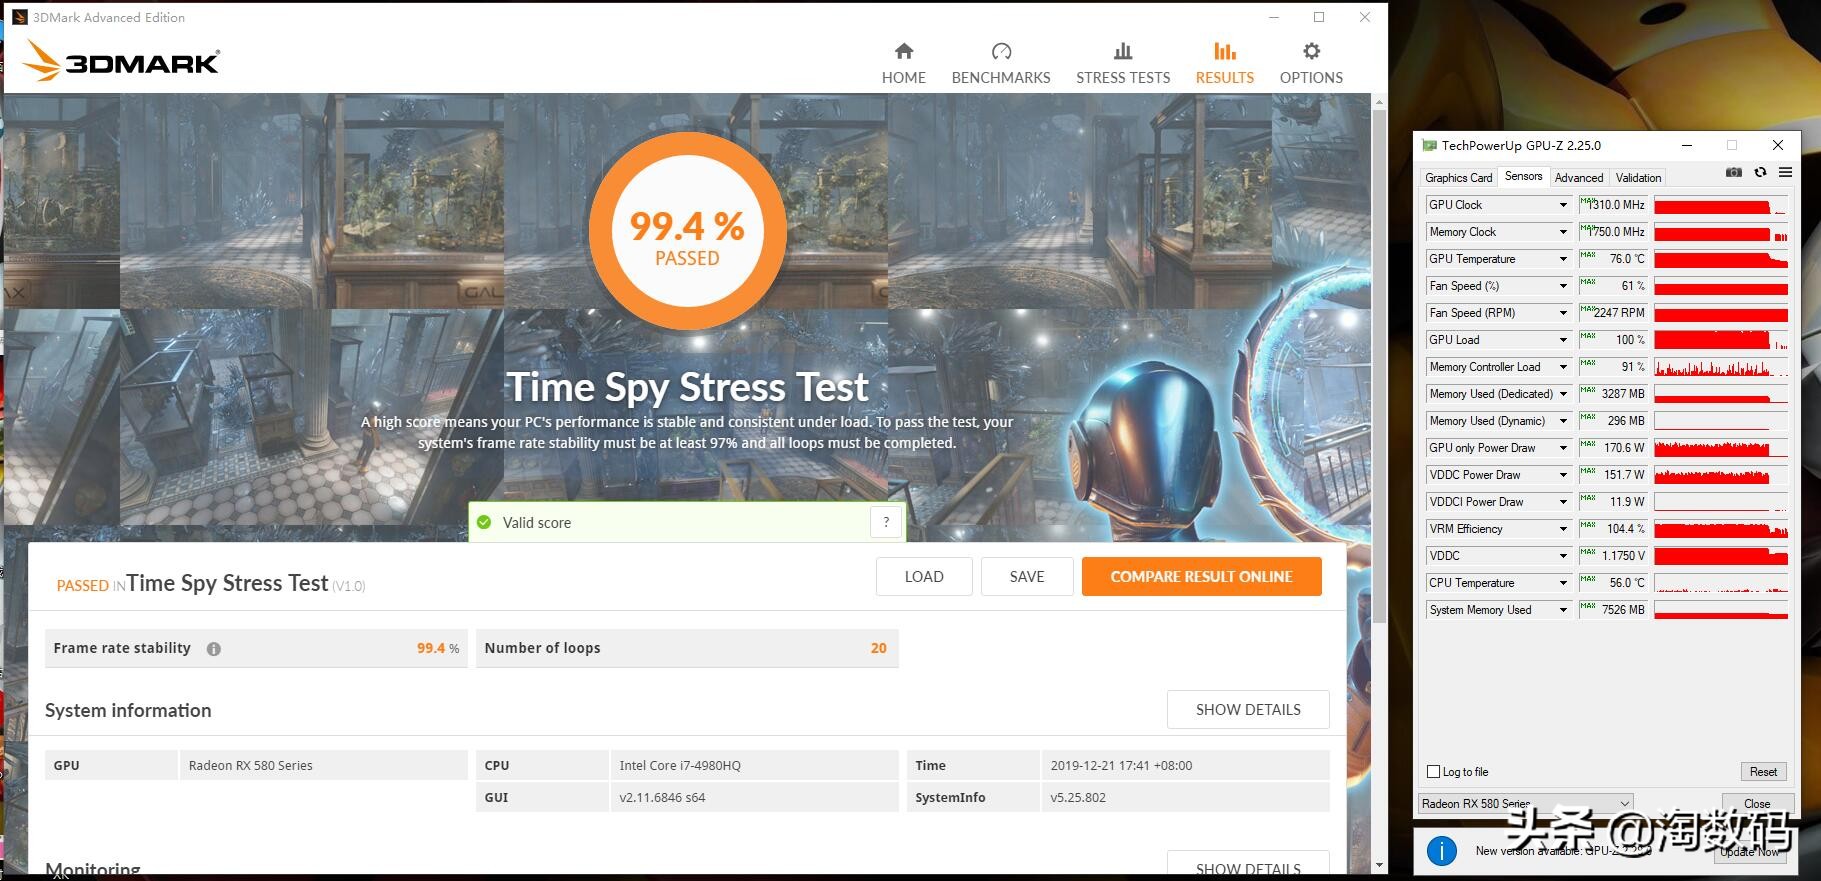The width and height of the screenshot is (1821, 881).
Task: Click the 3DMark title bar app icon
Action: tap(19, 17)
